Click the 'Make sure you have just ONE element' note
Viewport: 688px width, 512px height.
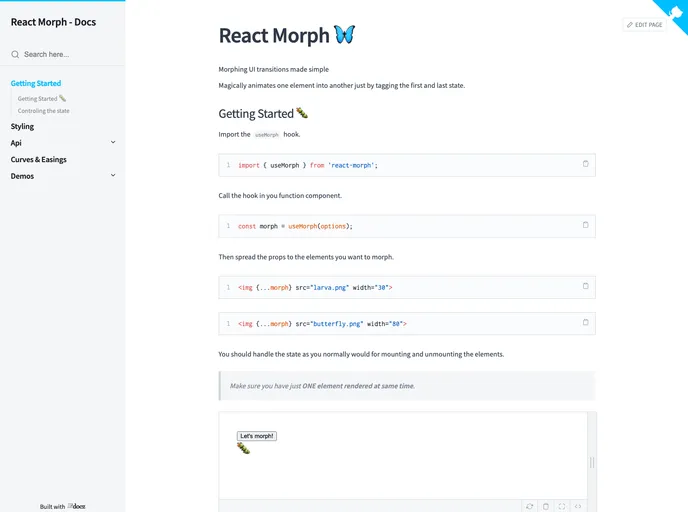click(x=407, y=386)
